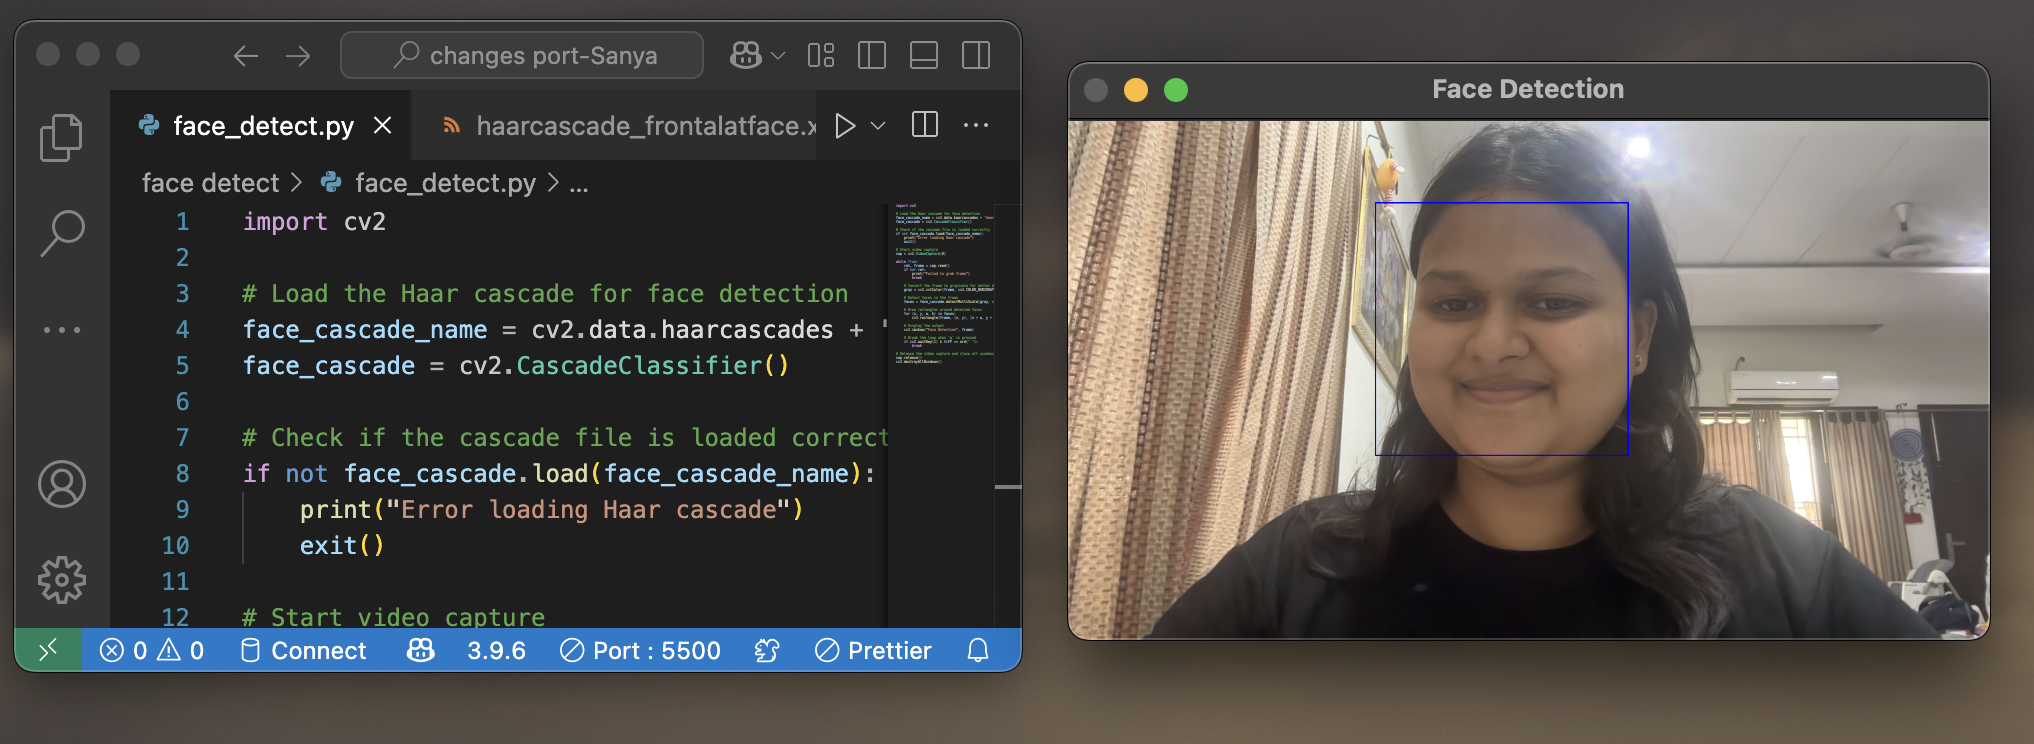The width and height of the screenshot is (2034, 744).
Task: Toggle the bottom panel visibility
Action: pos(924,55)
